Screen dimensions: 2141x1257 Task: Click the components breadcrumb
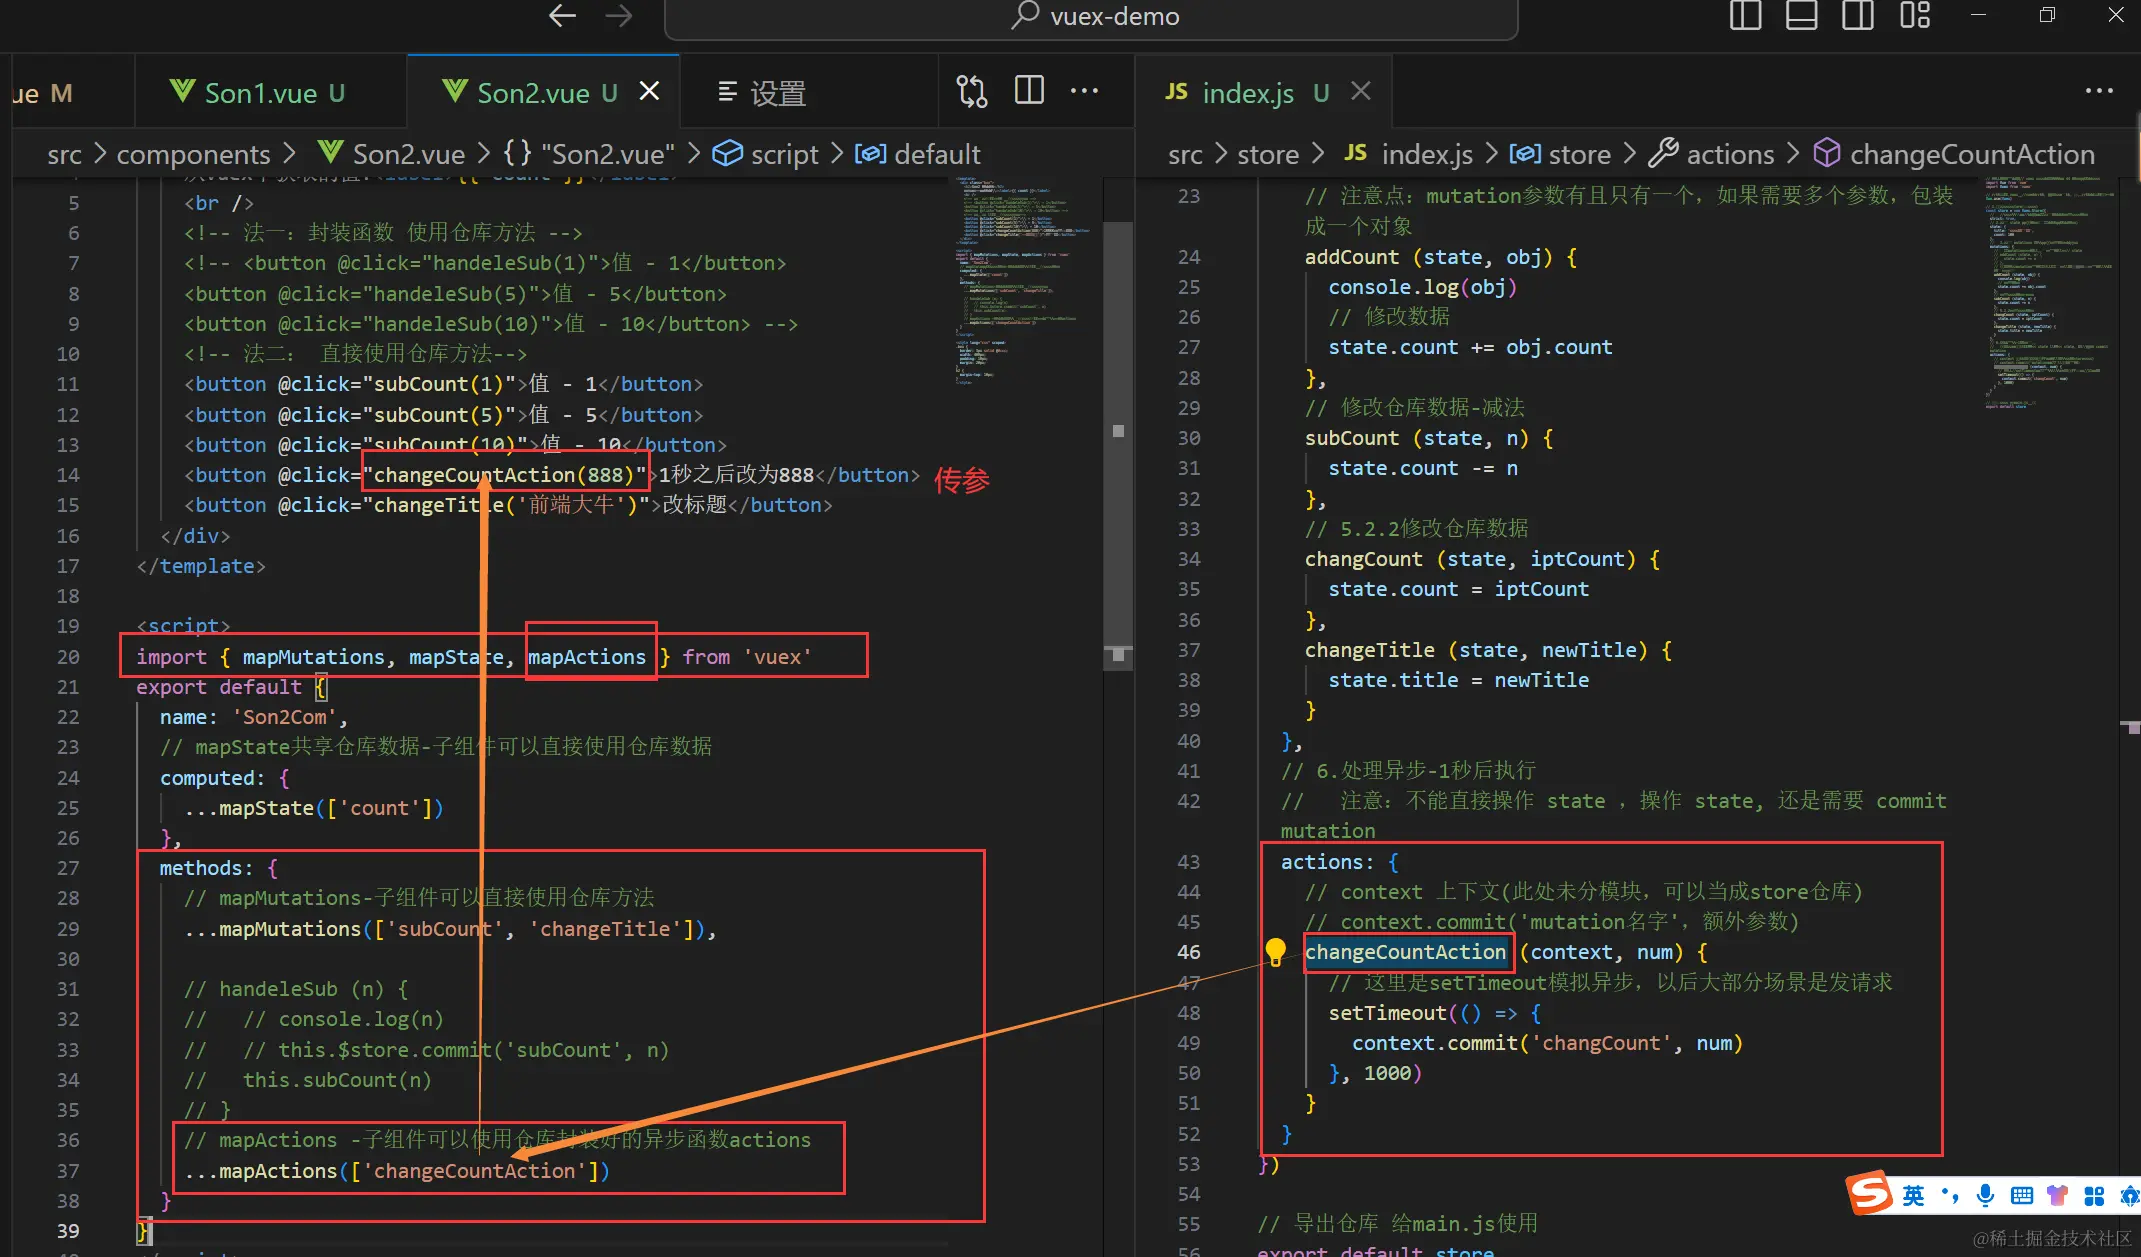(x=193, y=154)
